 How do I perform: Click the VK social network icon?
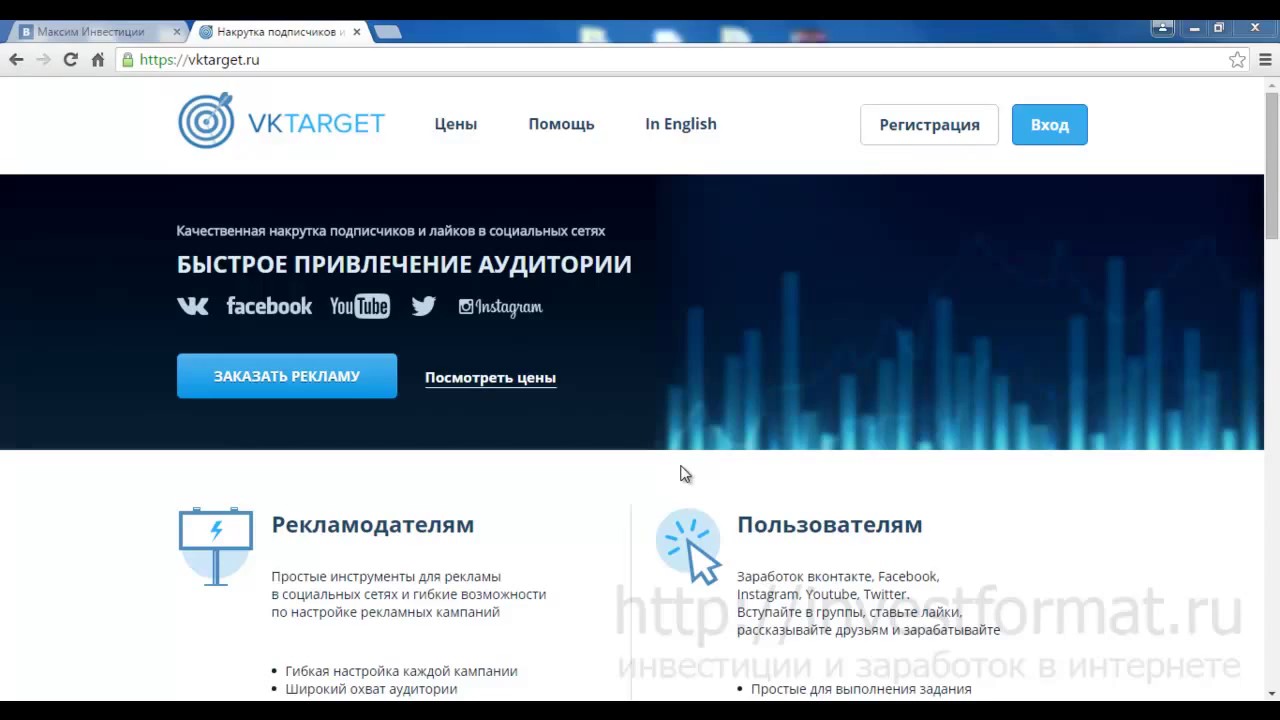193,306
